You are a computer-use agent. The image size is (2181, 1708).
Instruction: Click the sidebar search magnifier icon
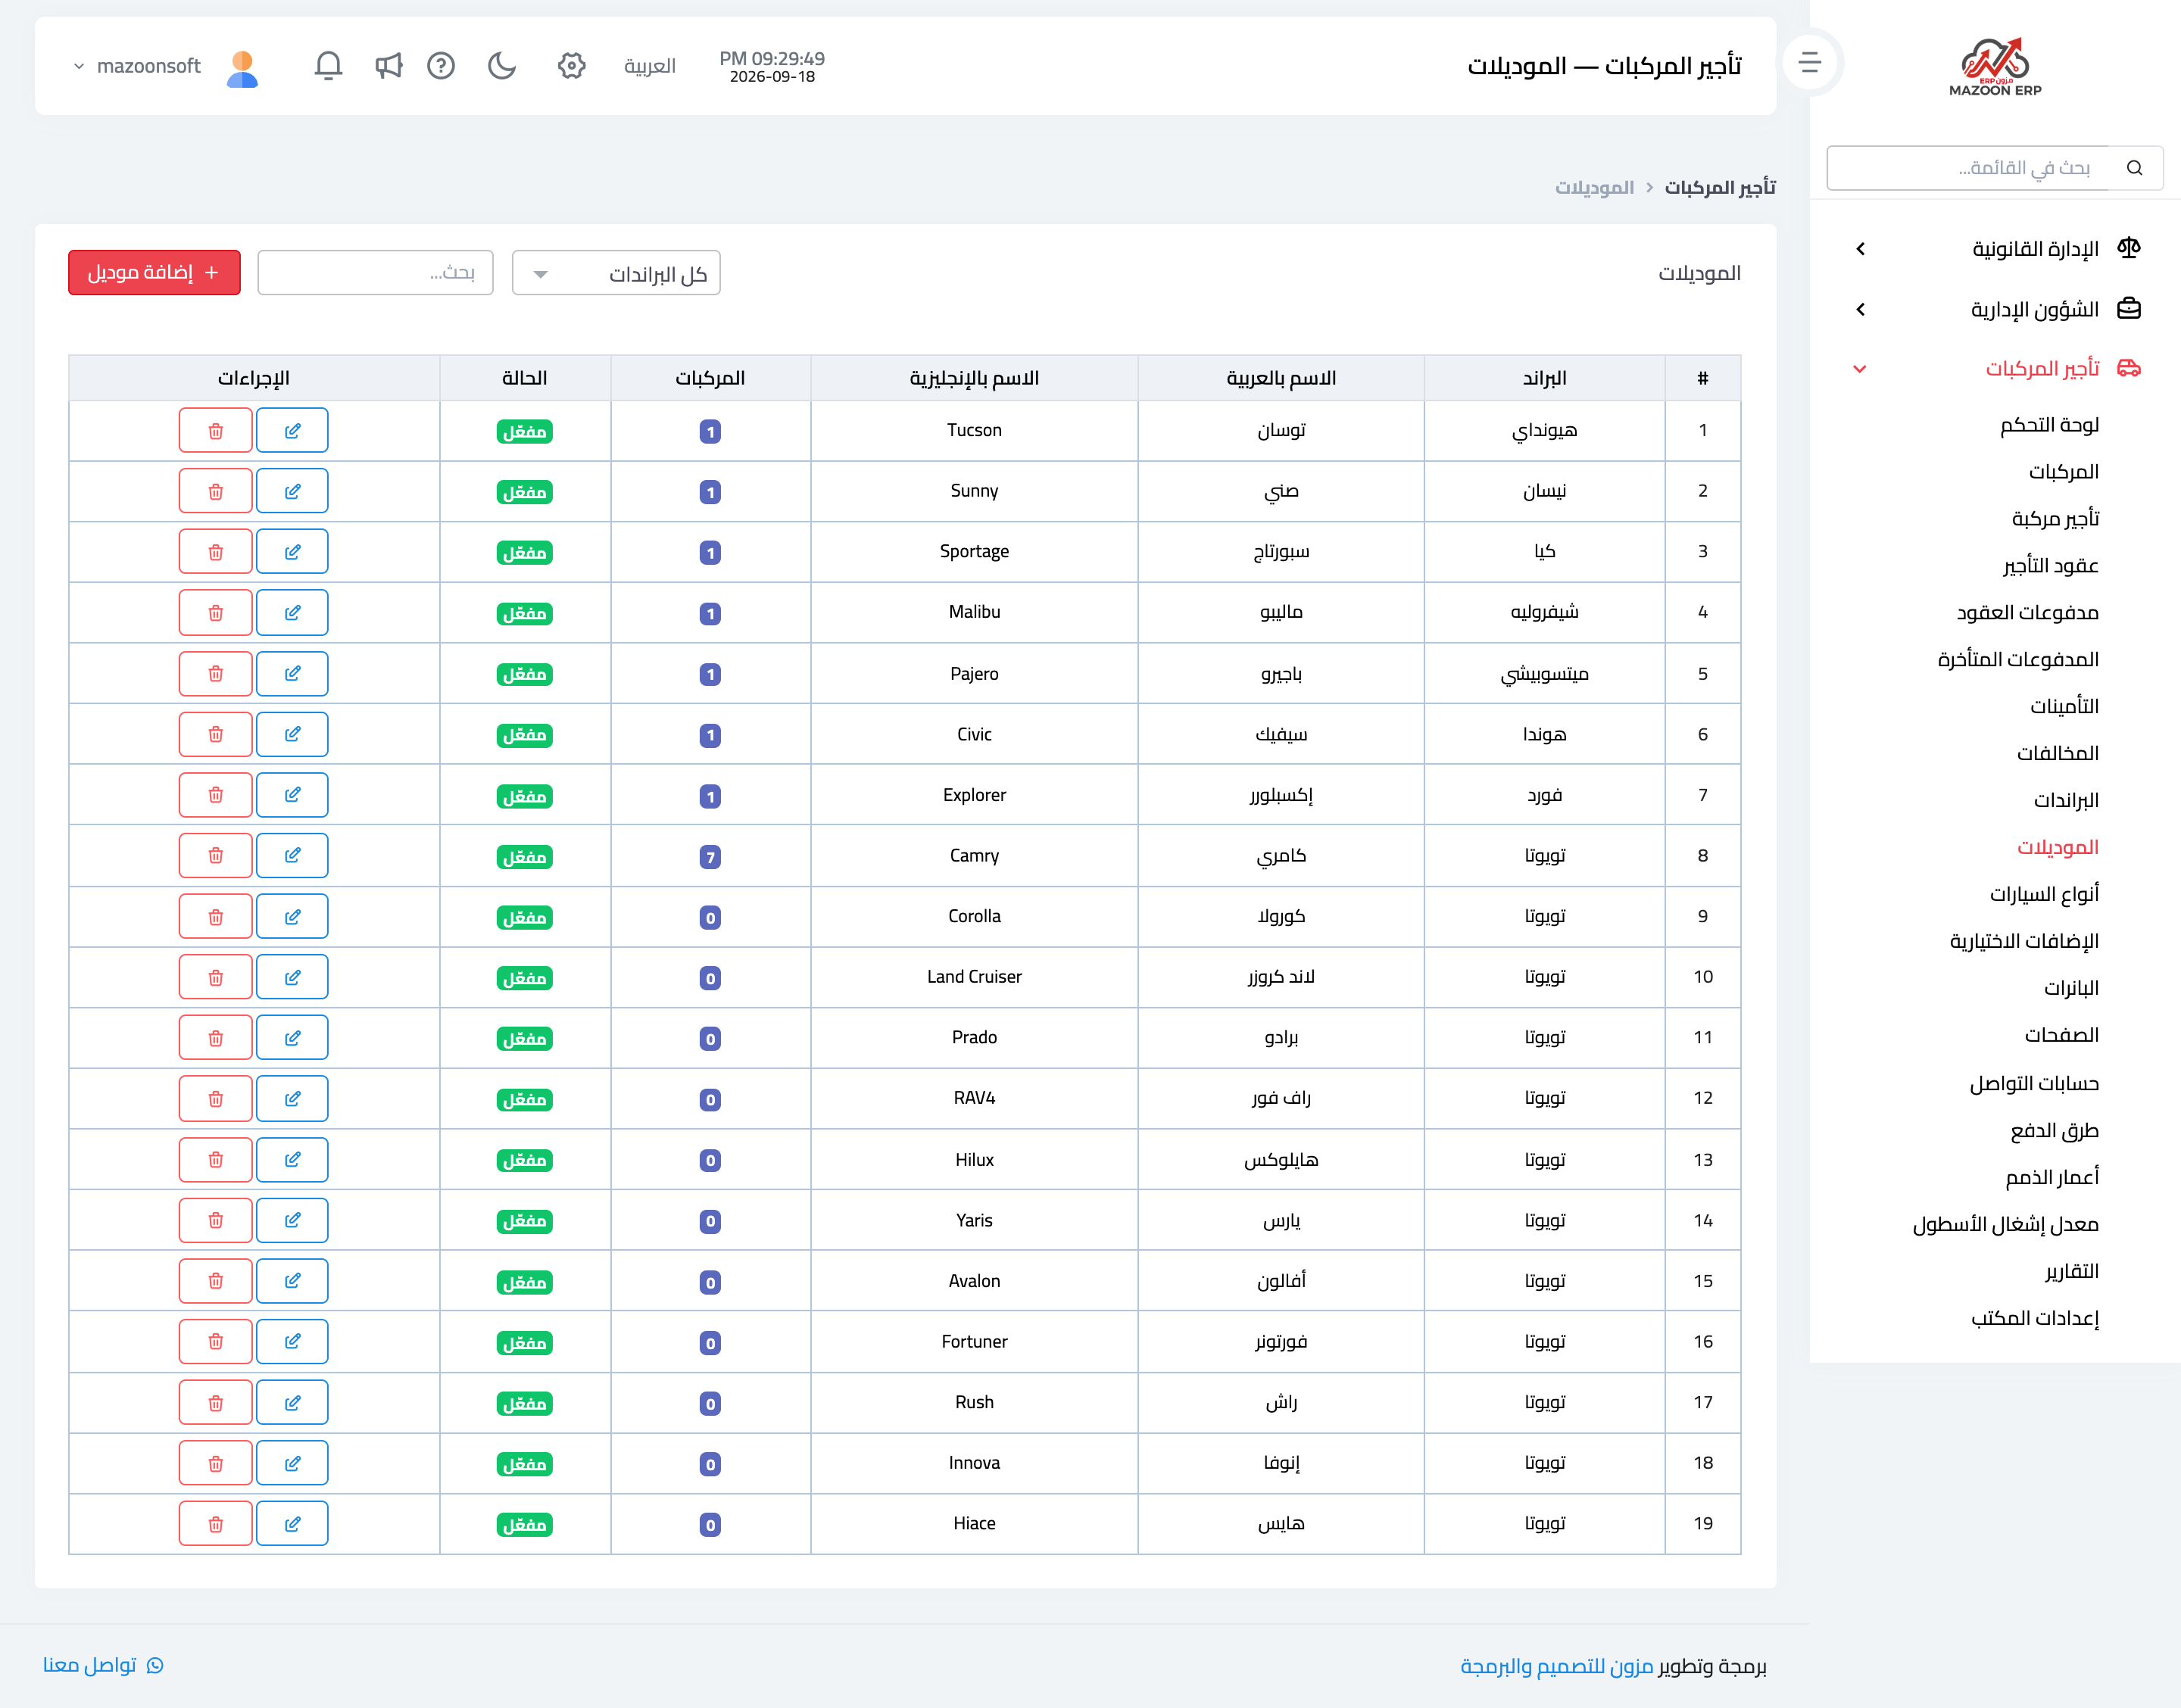coord(2134,168)
